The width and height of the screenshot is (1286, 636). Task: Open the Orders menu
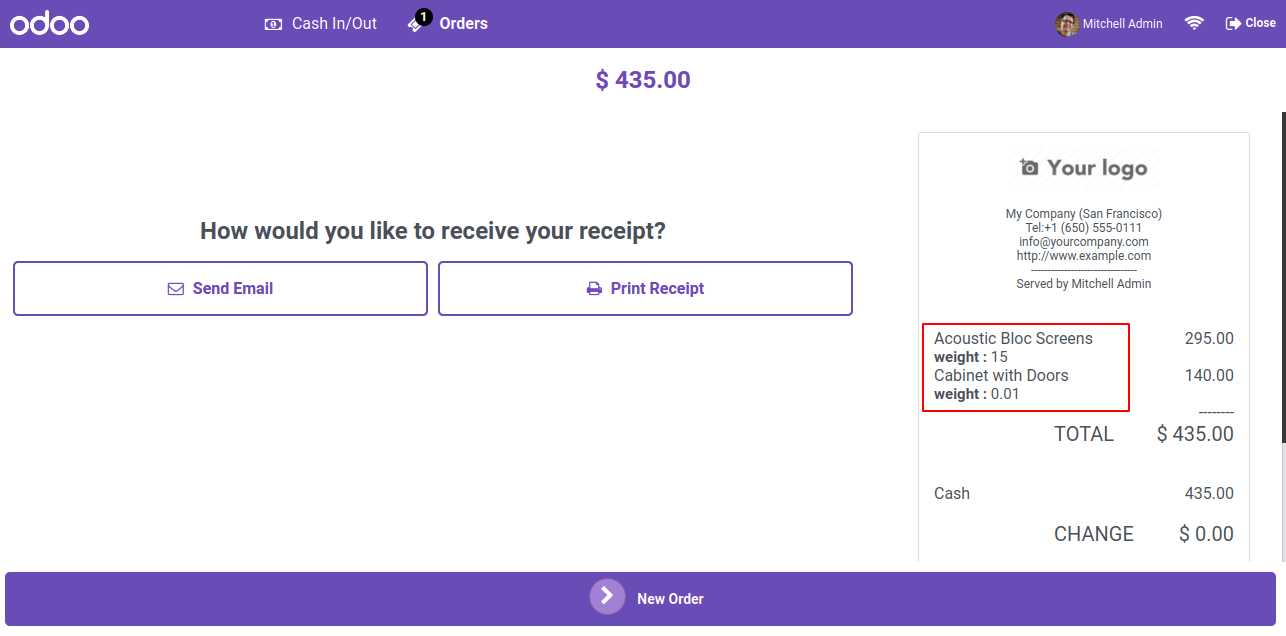pyautogui.click(x=448, y=23)
